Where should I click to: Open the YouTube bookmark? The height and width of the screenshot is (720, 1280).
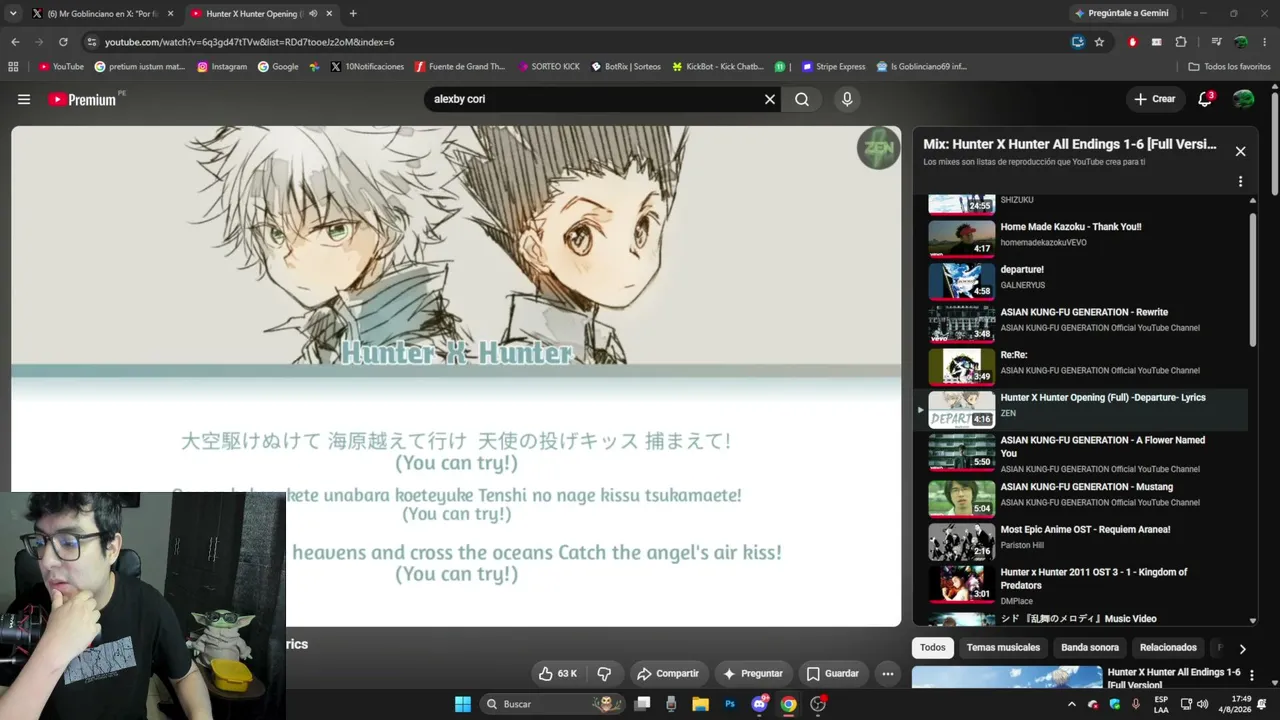coord(61,67)
